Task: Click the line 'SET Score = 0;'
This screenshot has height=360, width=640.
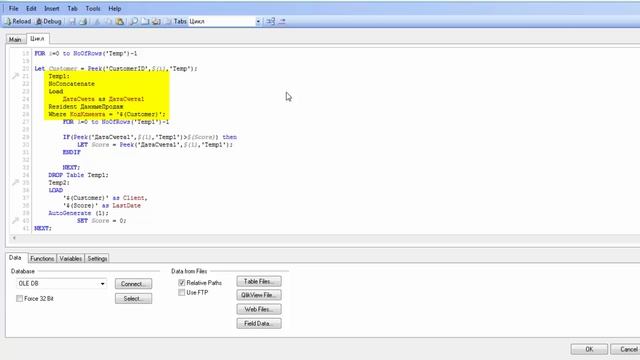Action: (102, 220)
